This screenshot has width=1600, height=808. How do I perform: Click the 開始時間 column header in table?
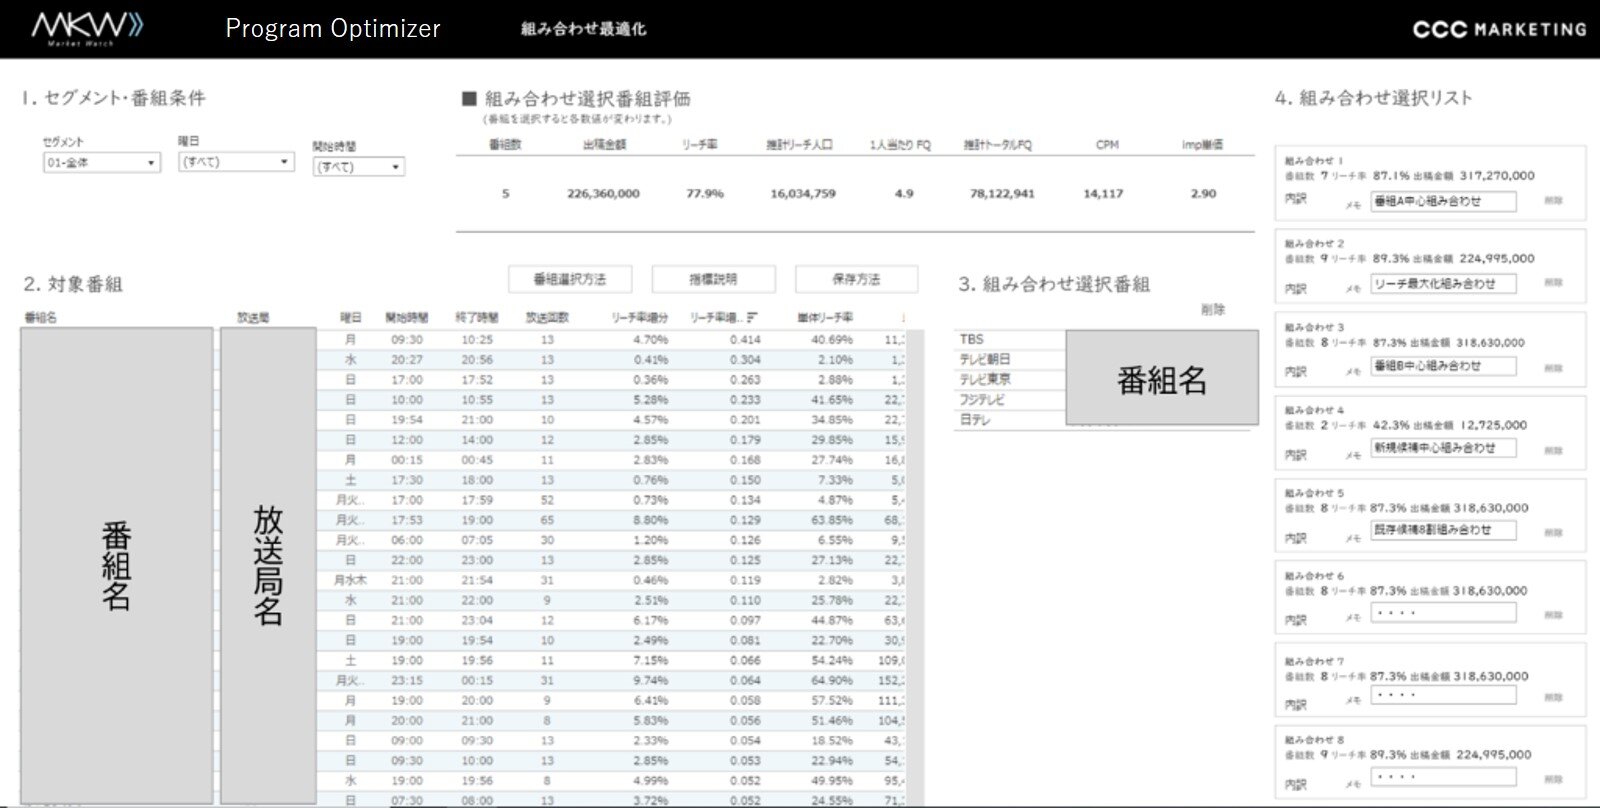(406, 318)
